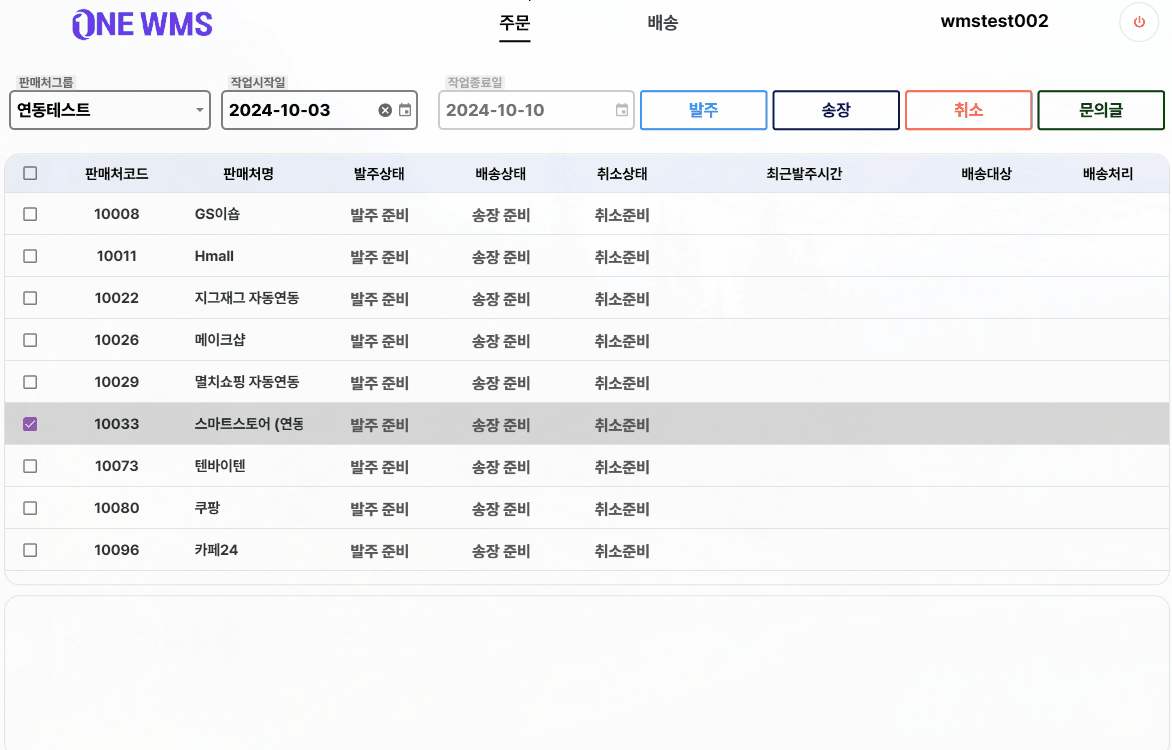This screenshot has height=750, width=1172.
Task: Check the box for GS이숍 row
Action: [30, 214]
